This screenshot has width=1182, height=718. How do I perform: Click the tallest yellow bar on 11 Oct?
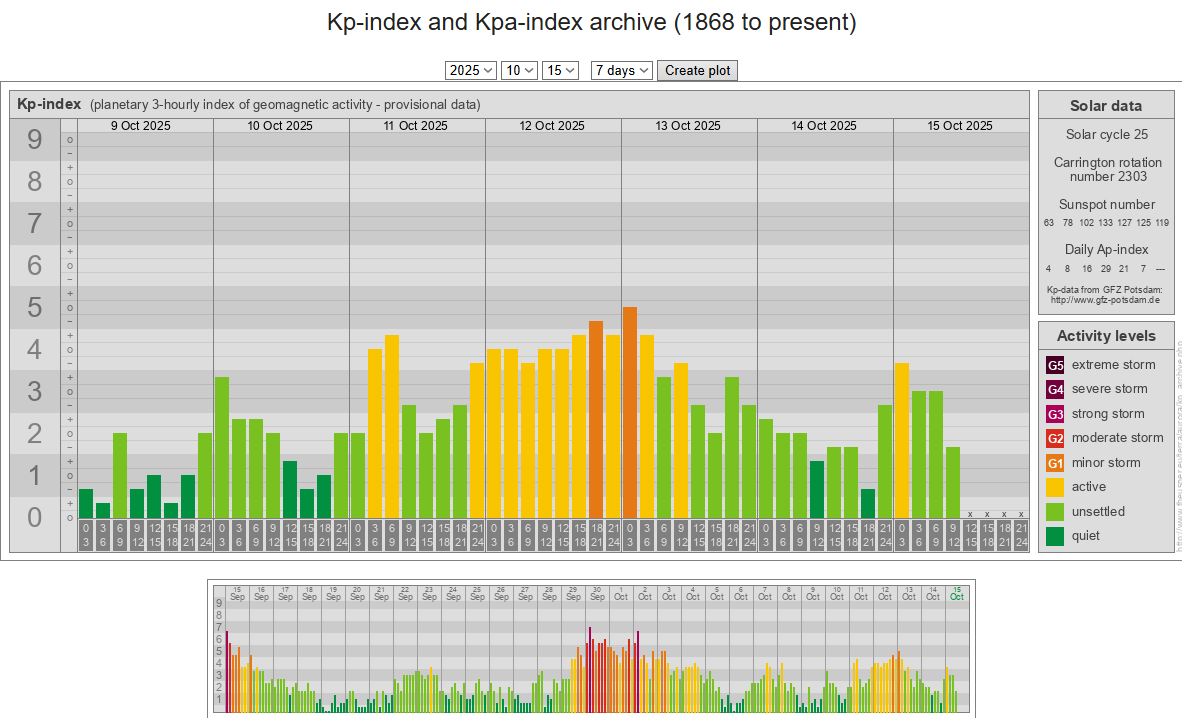click(x=392, y=426)
